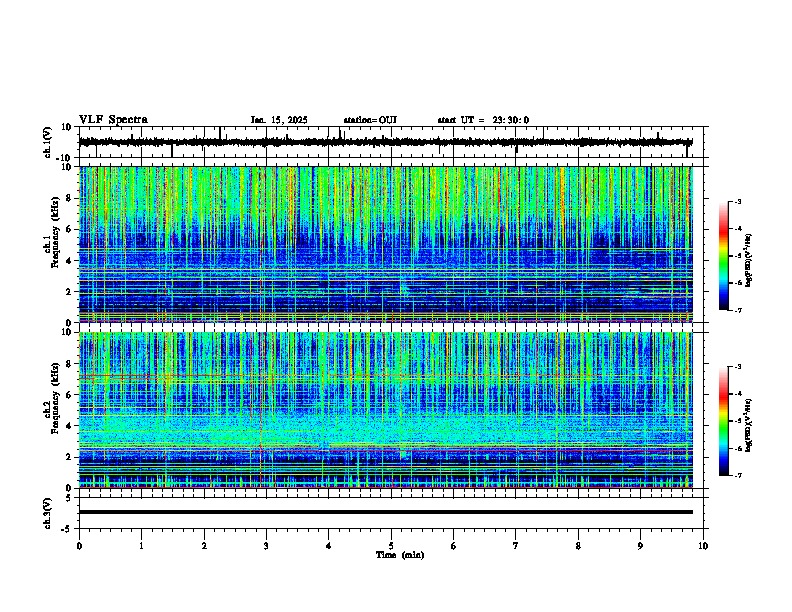Click the ch.1 voltage waveform trace

385,142
